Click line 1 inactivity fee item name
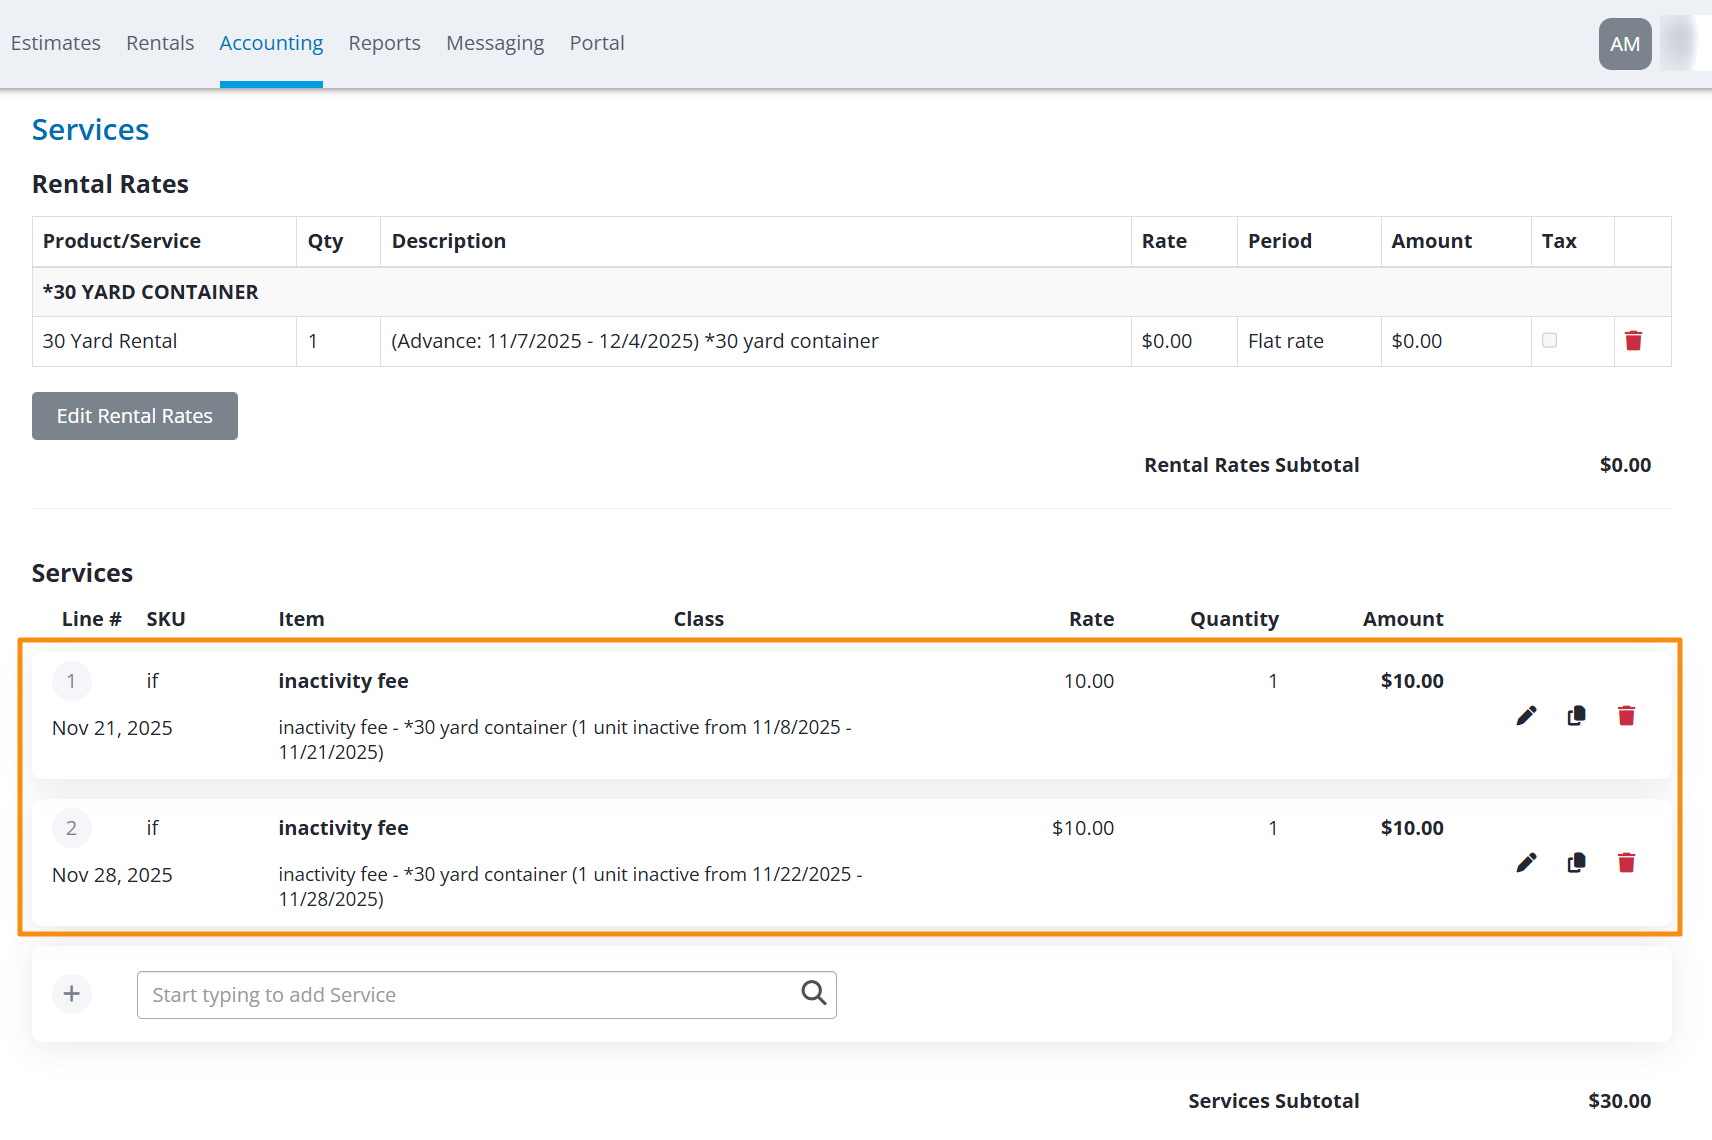Screen dimensions: 1712x1140 (343, 681)
